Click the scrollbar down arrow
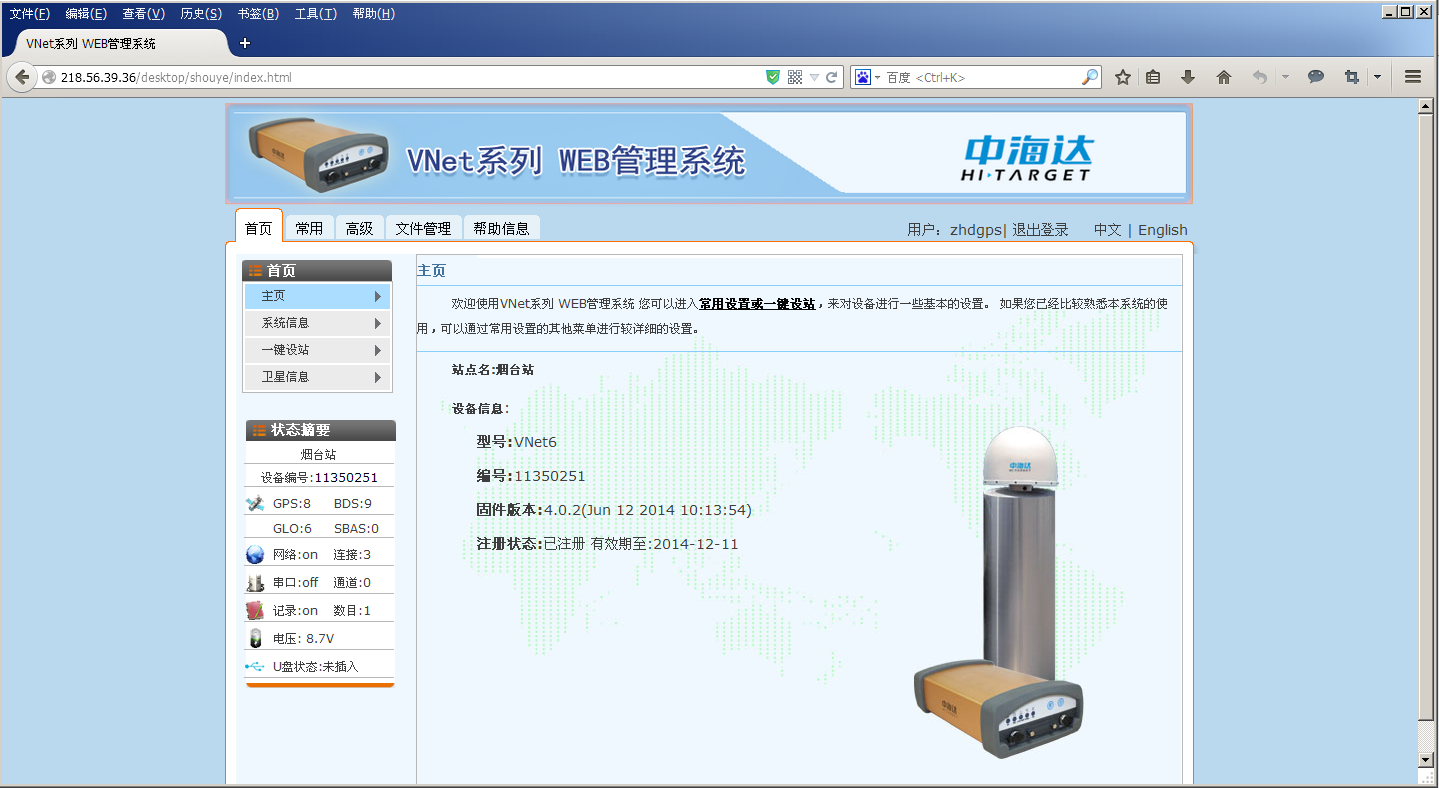Image resolution: width=1439 pixels, height=788 pixels. pos(1426,760)
